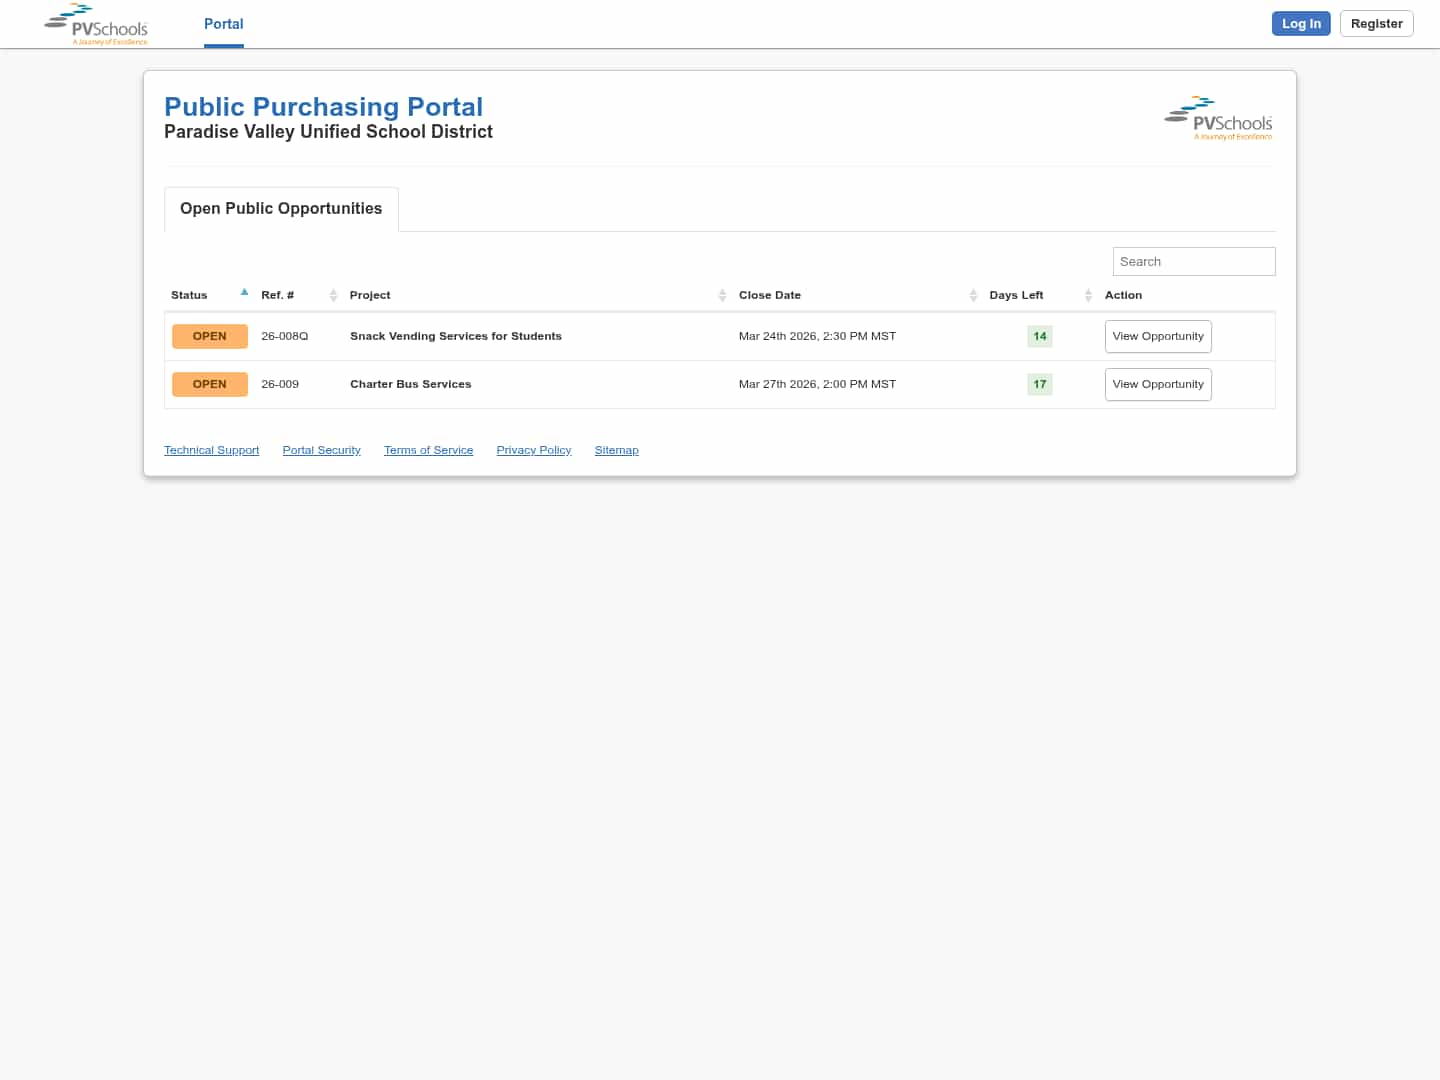Click the OPEN status badge for Snack Vending
The image size is (1440, 1080).
point(210,336)
